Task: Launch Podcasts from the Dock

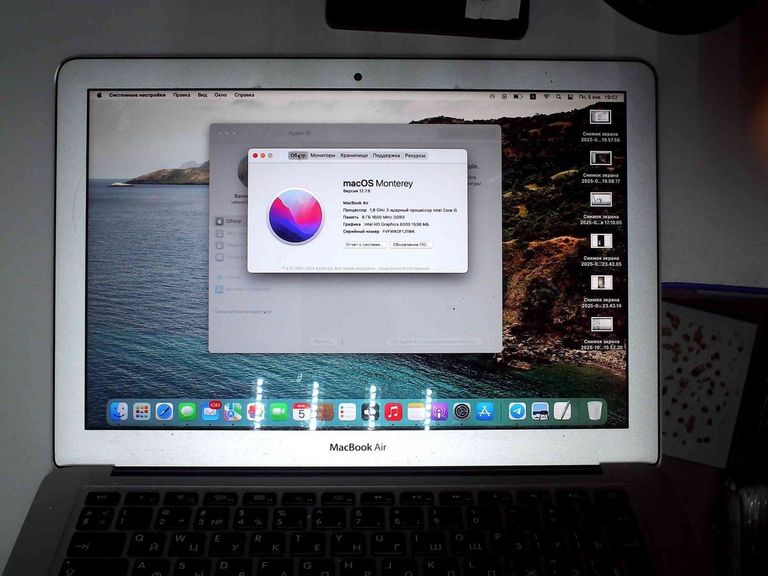Action: (x=439, y=412)
